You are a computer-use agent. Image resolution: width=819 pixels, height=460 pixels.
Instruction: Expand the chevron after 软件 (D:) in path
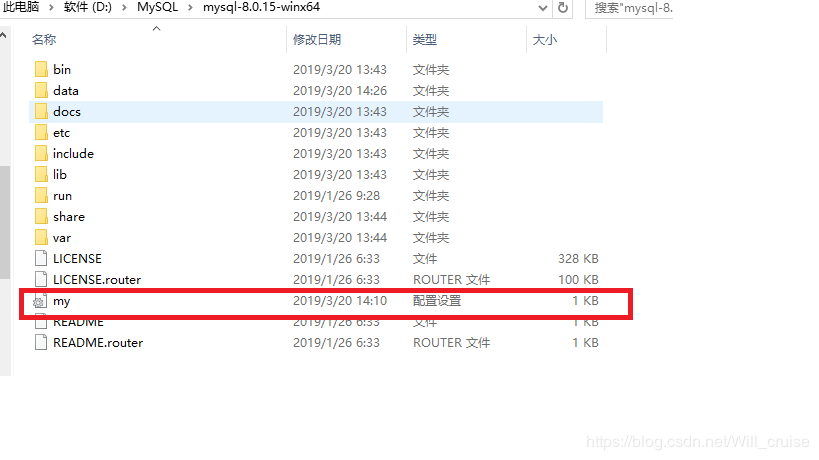[124, 8]
